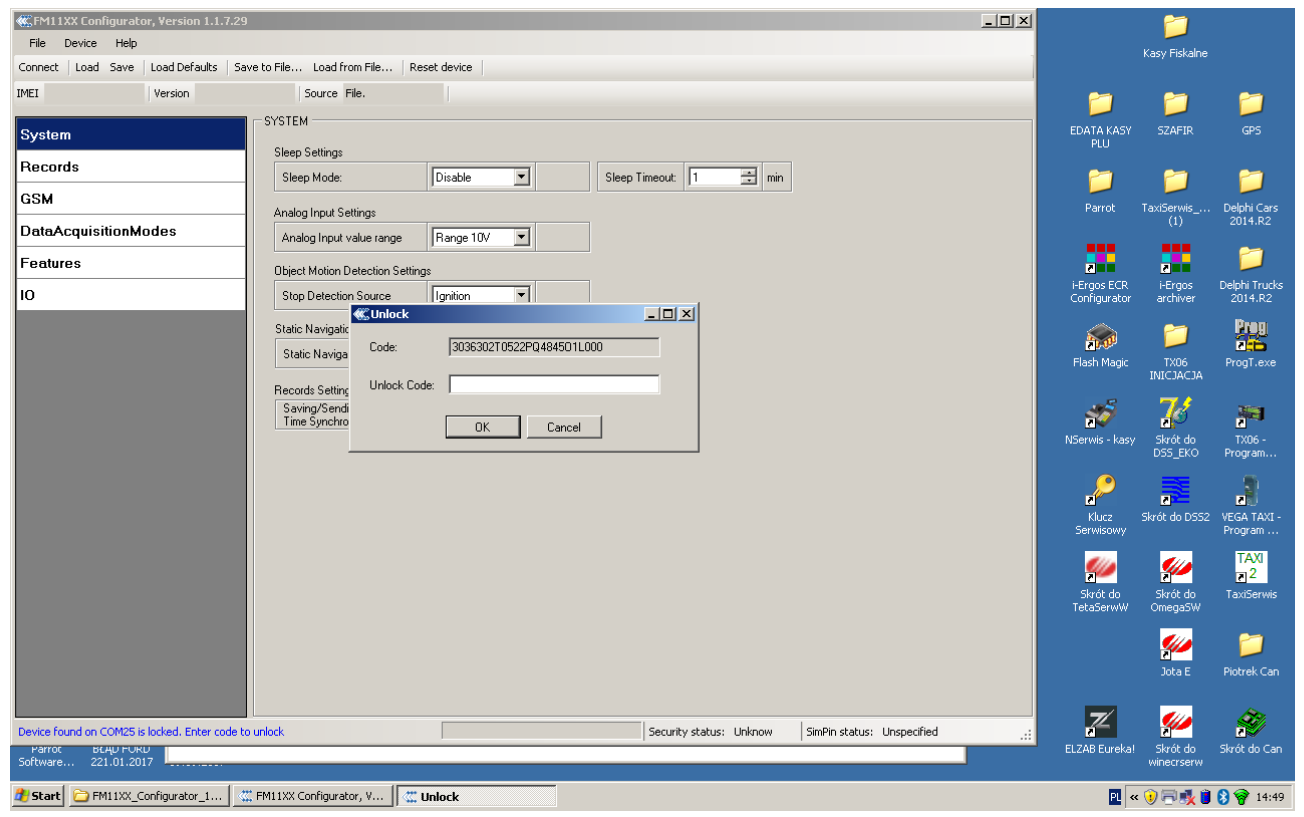Viewport: 1304px width, 817px height.
Task: Click the PL language indicator
Action: click(1115, 797)
